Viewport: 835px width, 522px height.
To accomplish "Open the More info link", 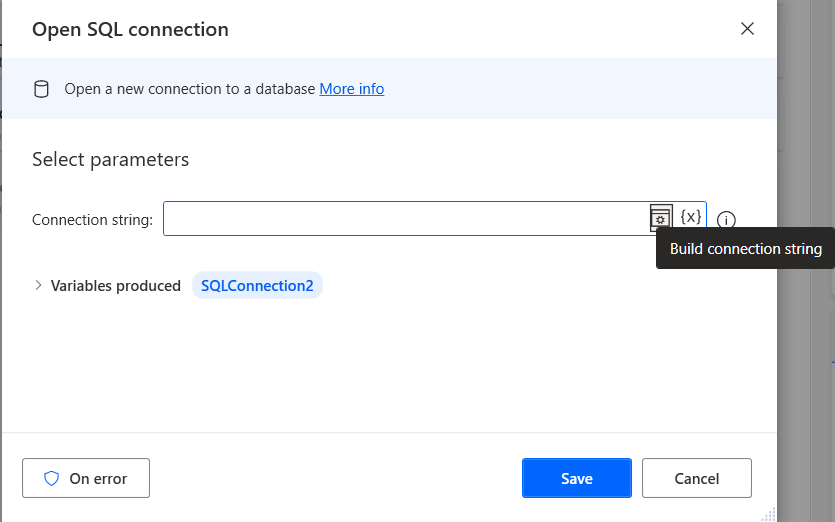I will (351, 88).
